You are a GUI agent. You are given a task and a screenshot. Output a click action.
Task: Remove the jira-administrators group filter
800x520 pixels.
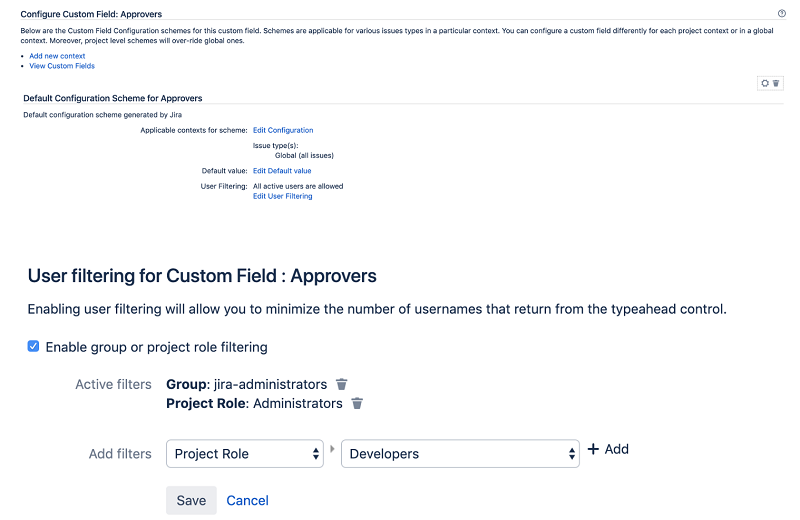(x=342, y=384)
